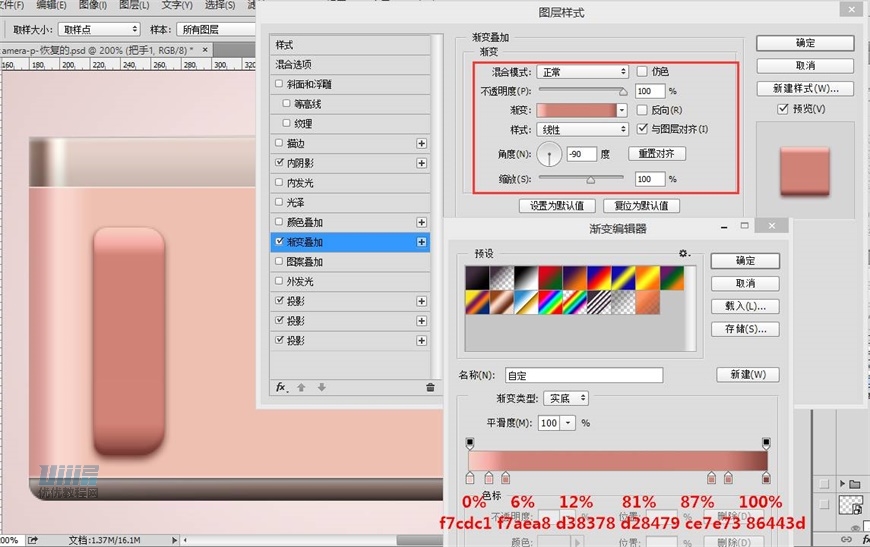Click 载入(L)... in the gradient editor
Image resolution: width=870 pixels, height=547 pixels.
[x=745, y=306]
